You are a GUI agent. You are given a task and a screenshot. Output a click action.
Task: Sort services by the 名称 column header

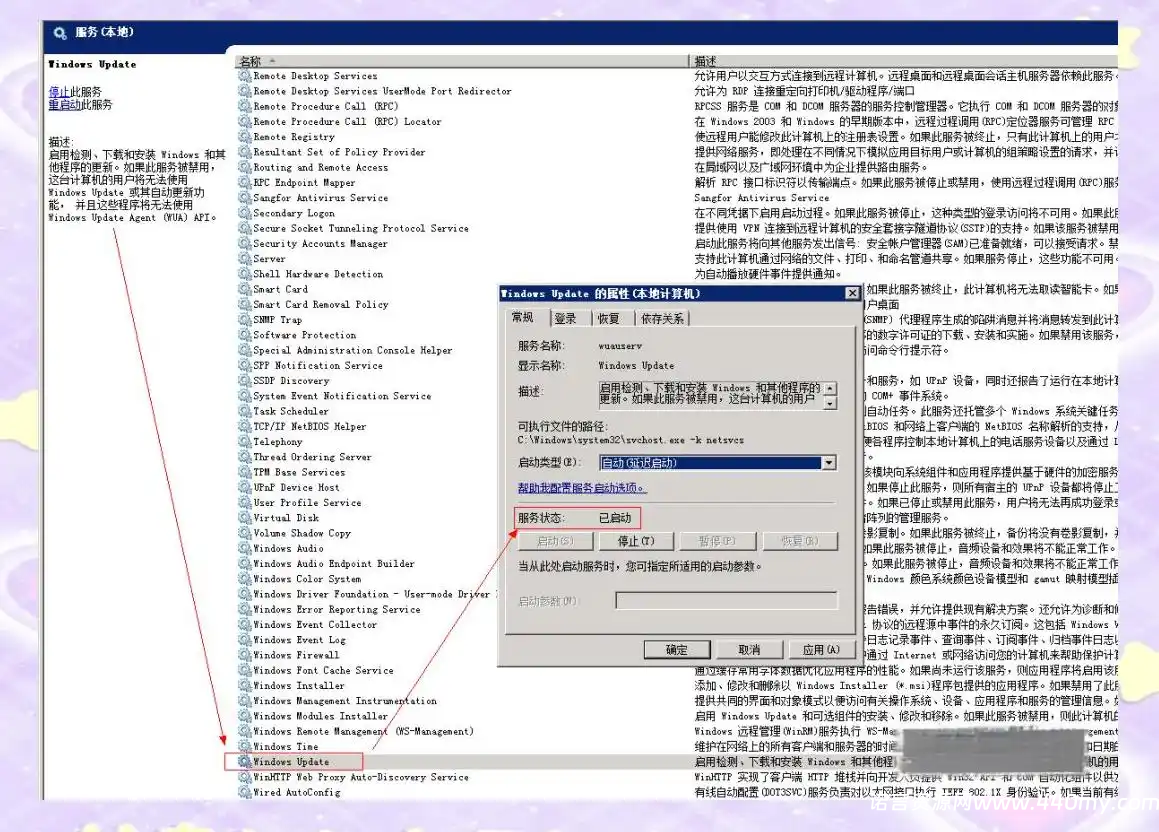[x=462, y=61]
